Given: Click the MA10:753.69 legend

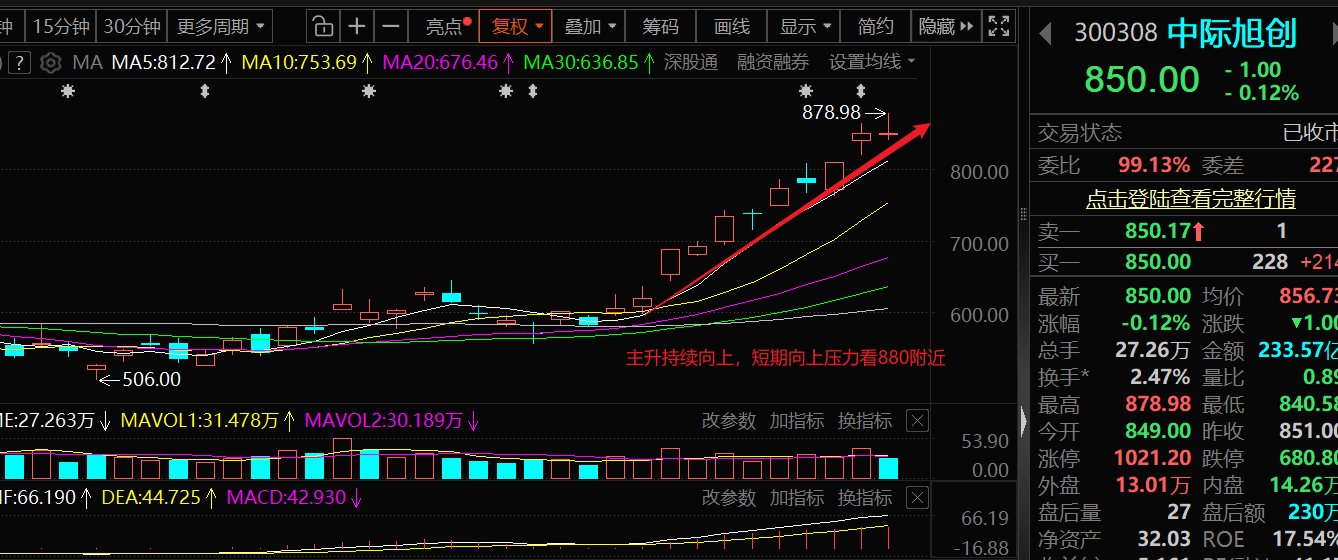Looking at the screenshot, I should coord(309,62).
